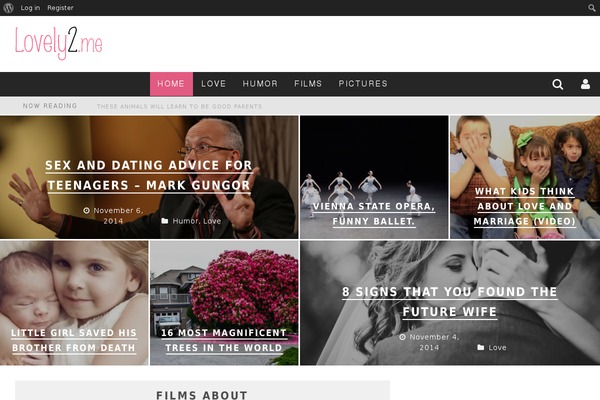The image size is (600, 400).
Task: Open the user account icon in navigation bar
Action: pyautogui.click(x=585, y=84)
